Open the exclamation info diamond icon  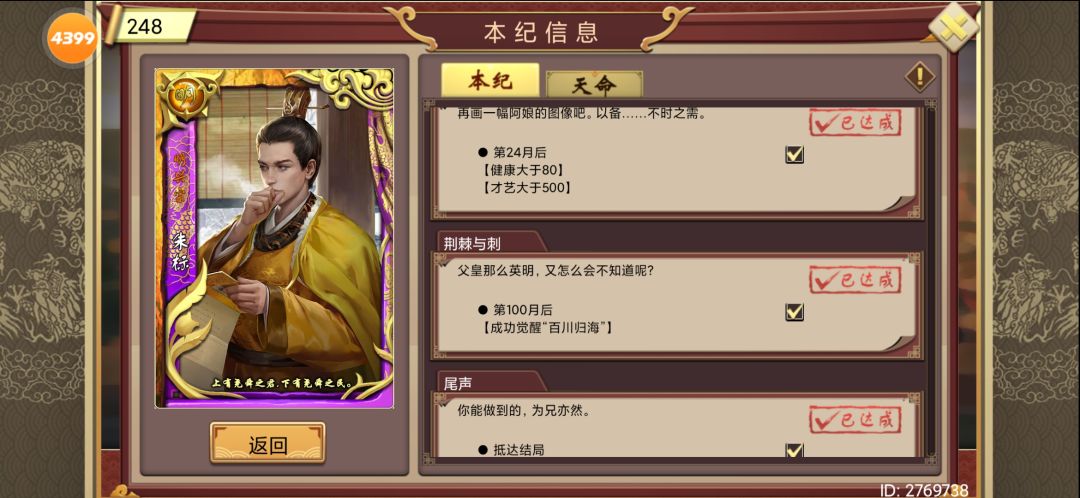[920, 76]
